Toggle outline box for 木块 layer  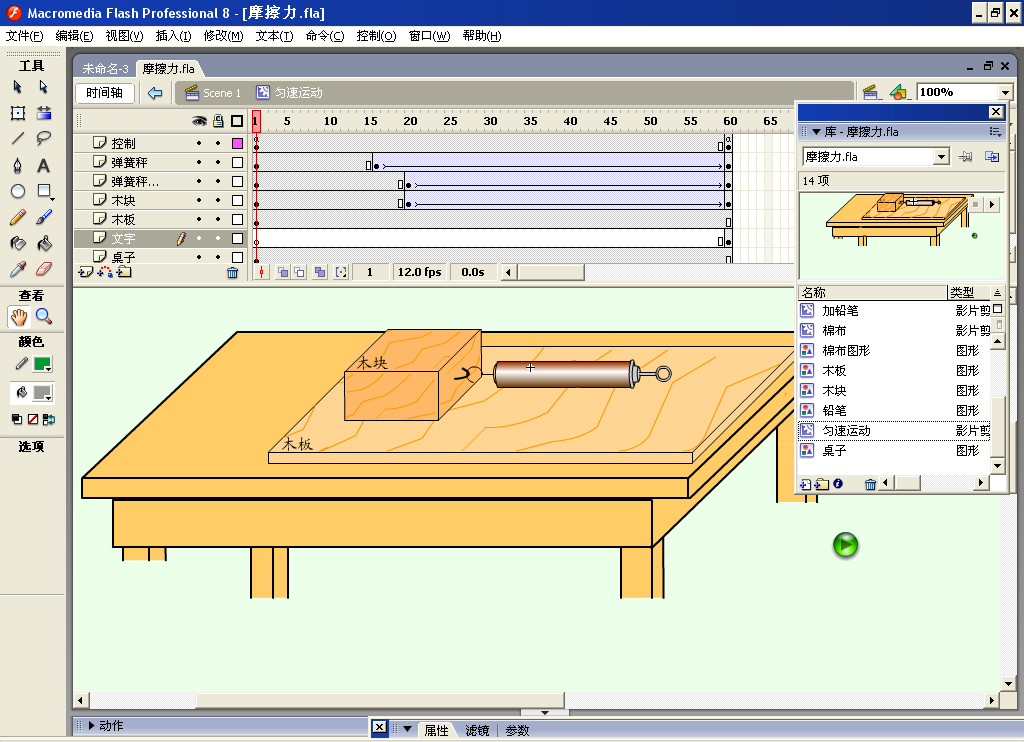point(237,201)
